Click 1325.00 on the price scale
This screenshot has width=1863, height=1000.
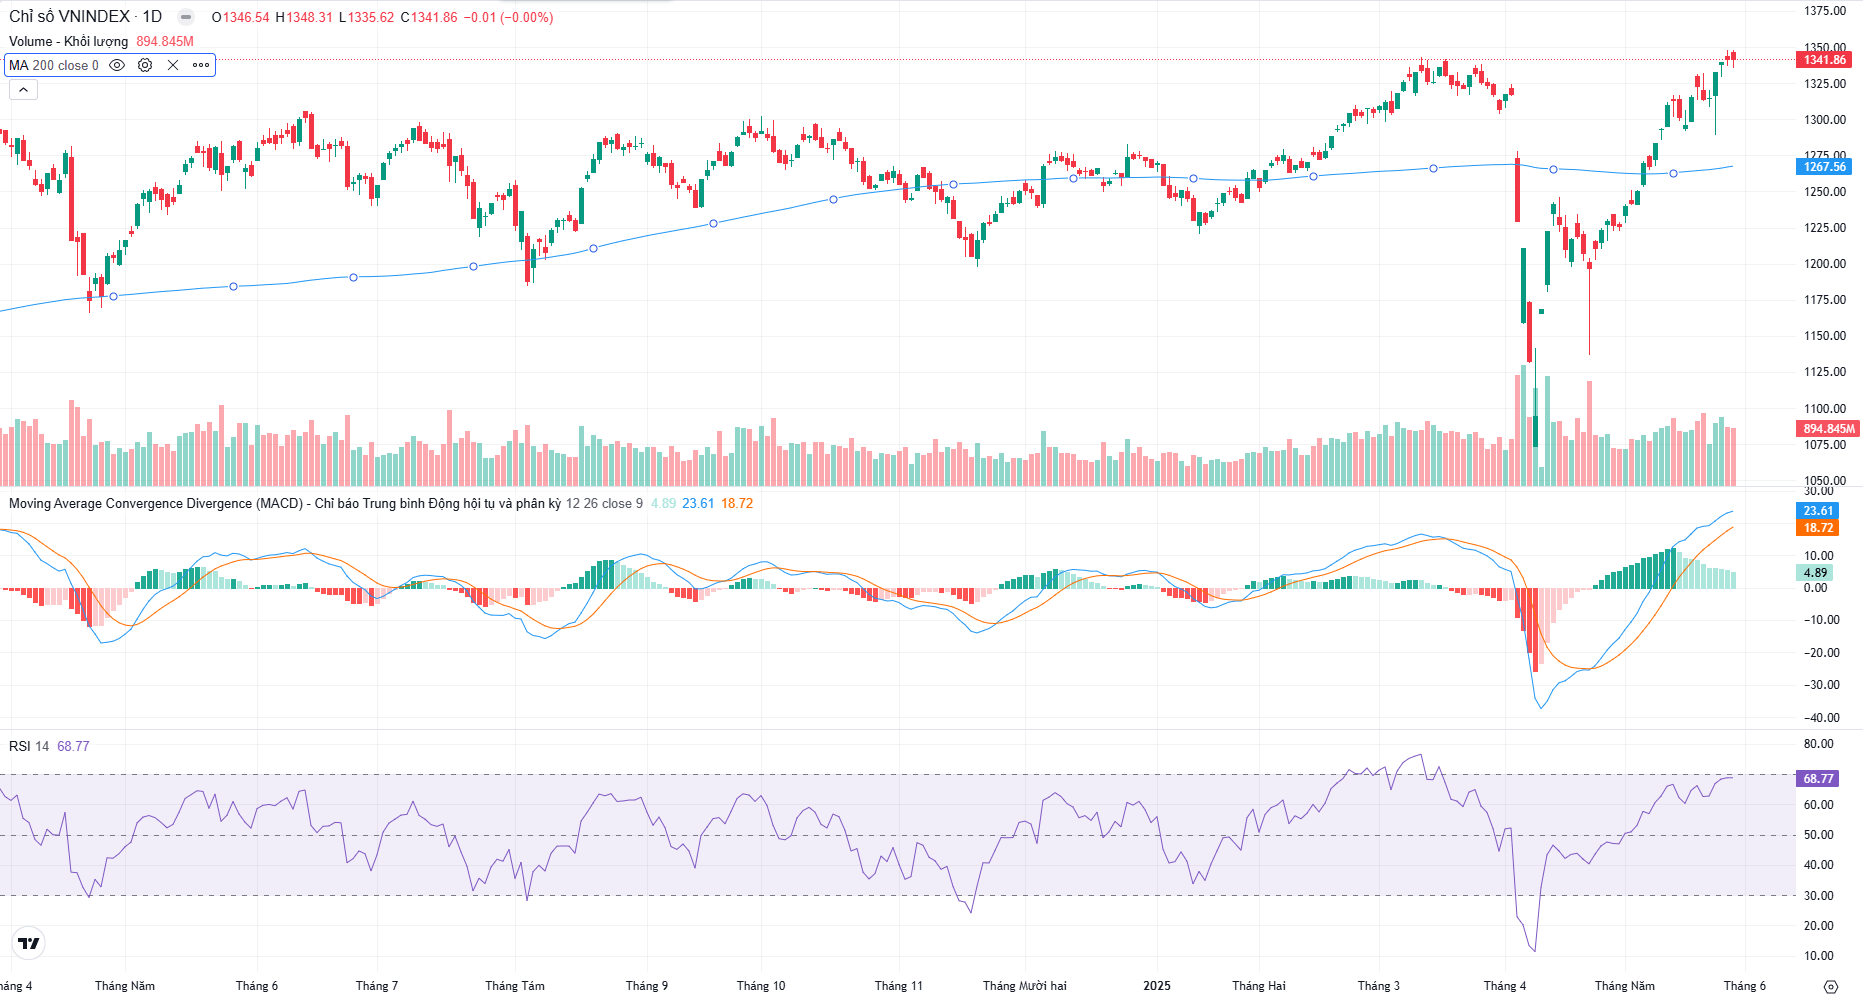(1825, 84)
